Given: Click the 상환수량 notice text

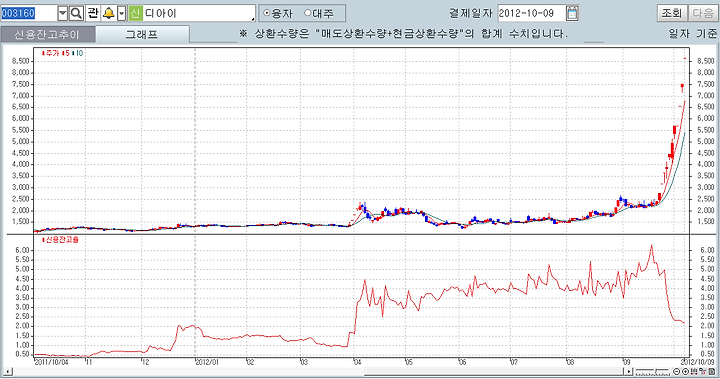Looking at the screenshot, I should 404,34.
